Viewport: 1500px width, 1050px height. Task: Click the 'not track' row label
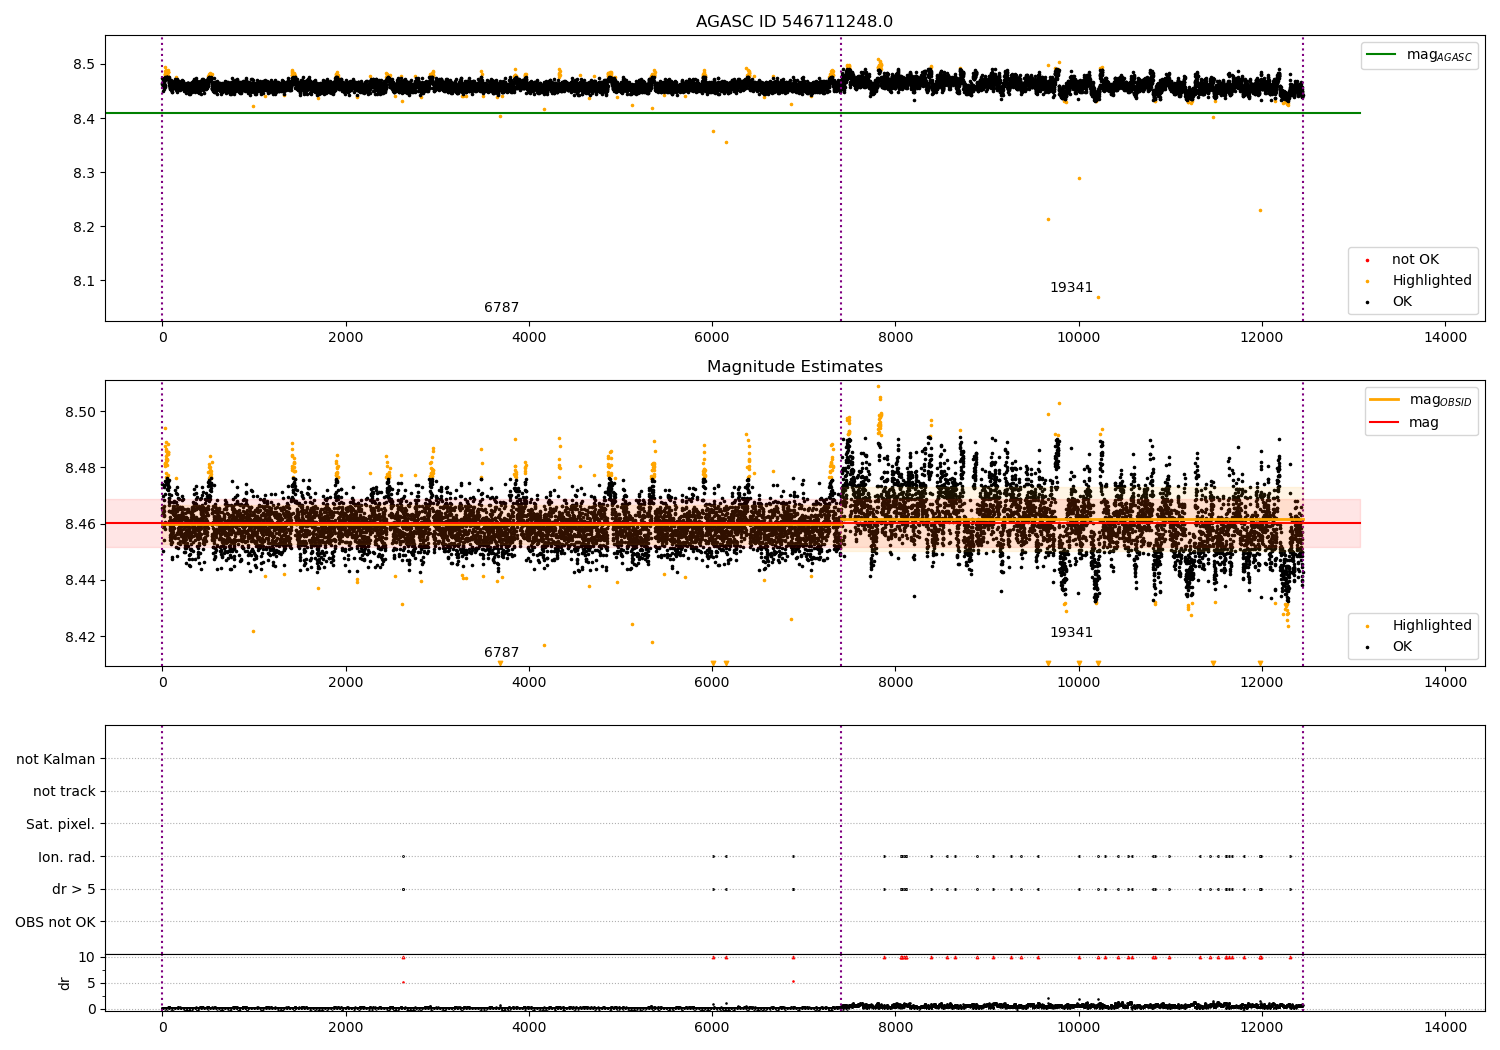64,792
